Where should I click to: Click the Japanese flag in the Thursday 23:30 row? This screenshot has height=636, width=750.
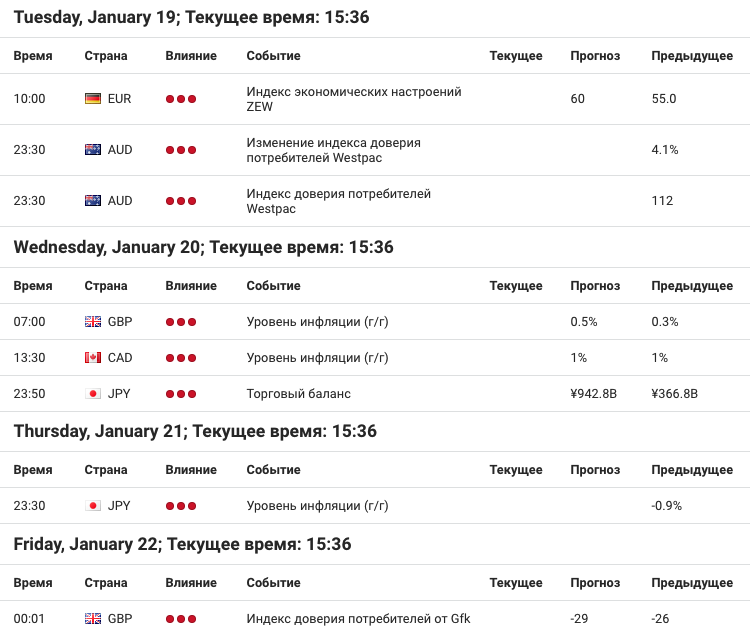(93, 505)
